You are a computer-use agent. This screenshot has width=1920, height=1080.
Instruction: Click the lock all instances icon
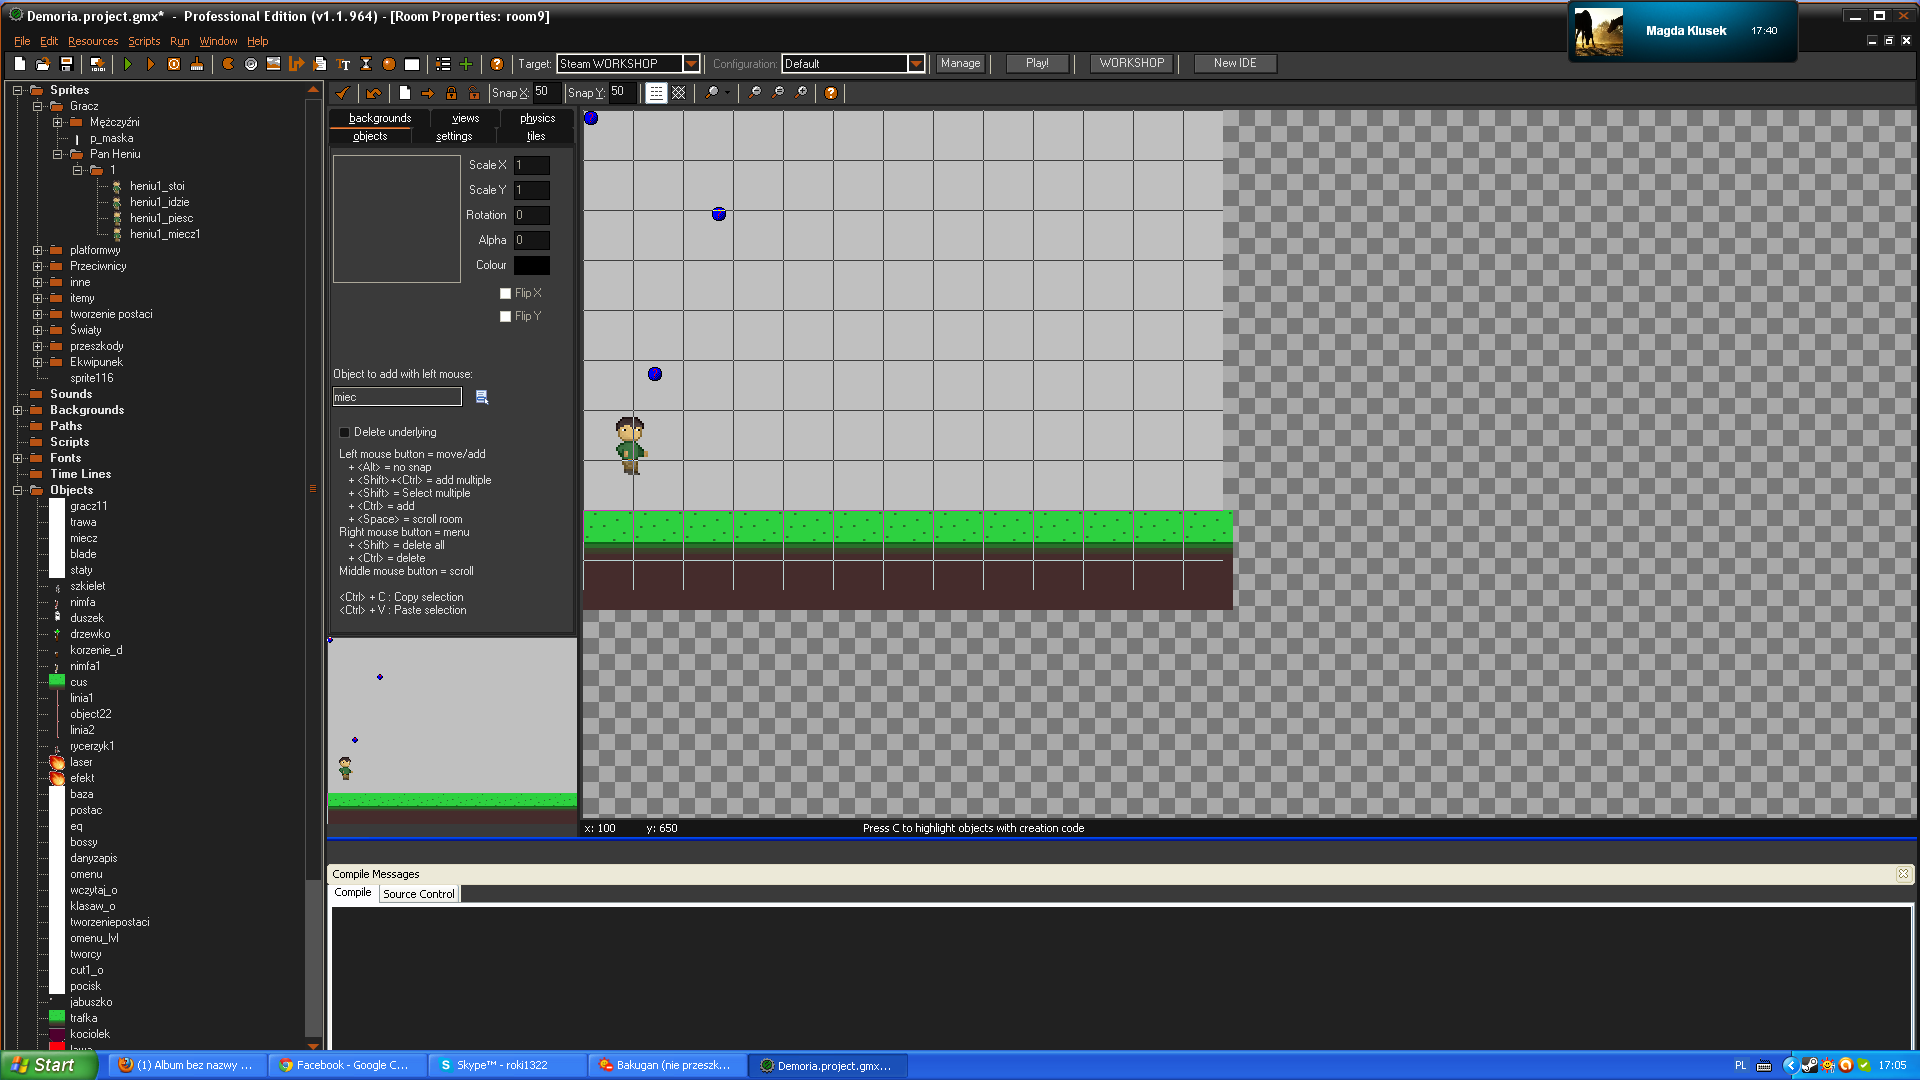point(451,93)
